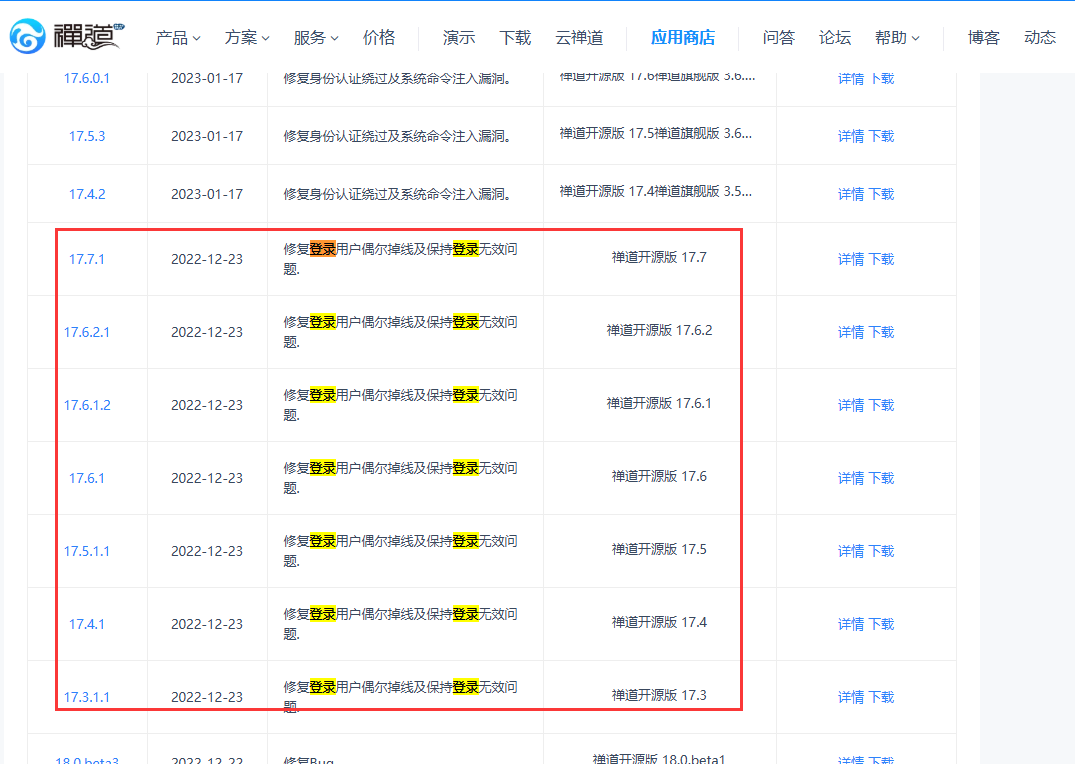Select compatibility text 禅道开源版 17.5

tap(659, 549)
